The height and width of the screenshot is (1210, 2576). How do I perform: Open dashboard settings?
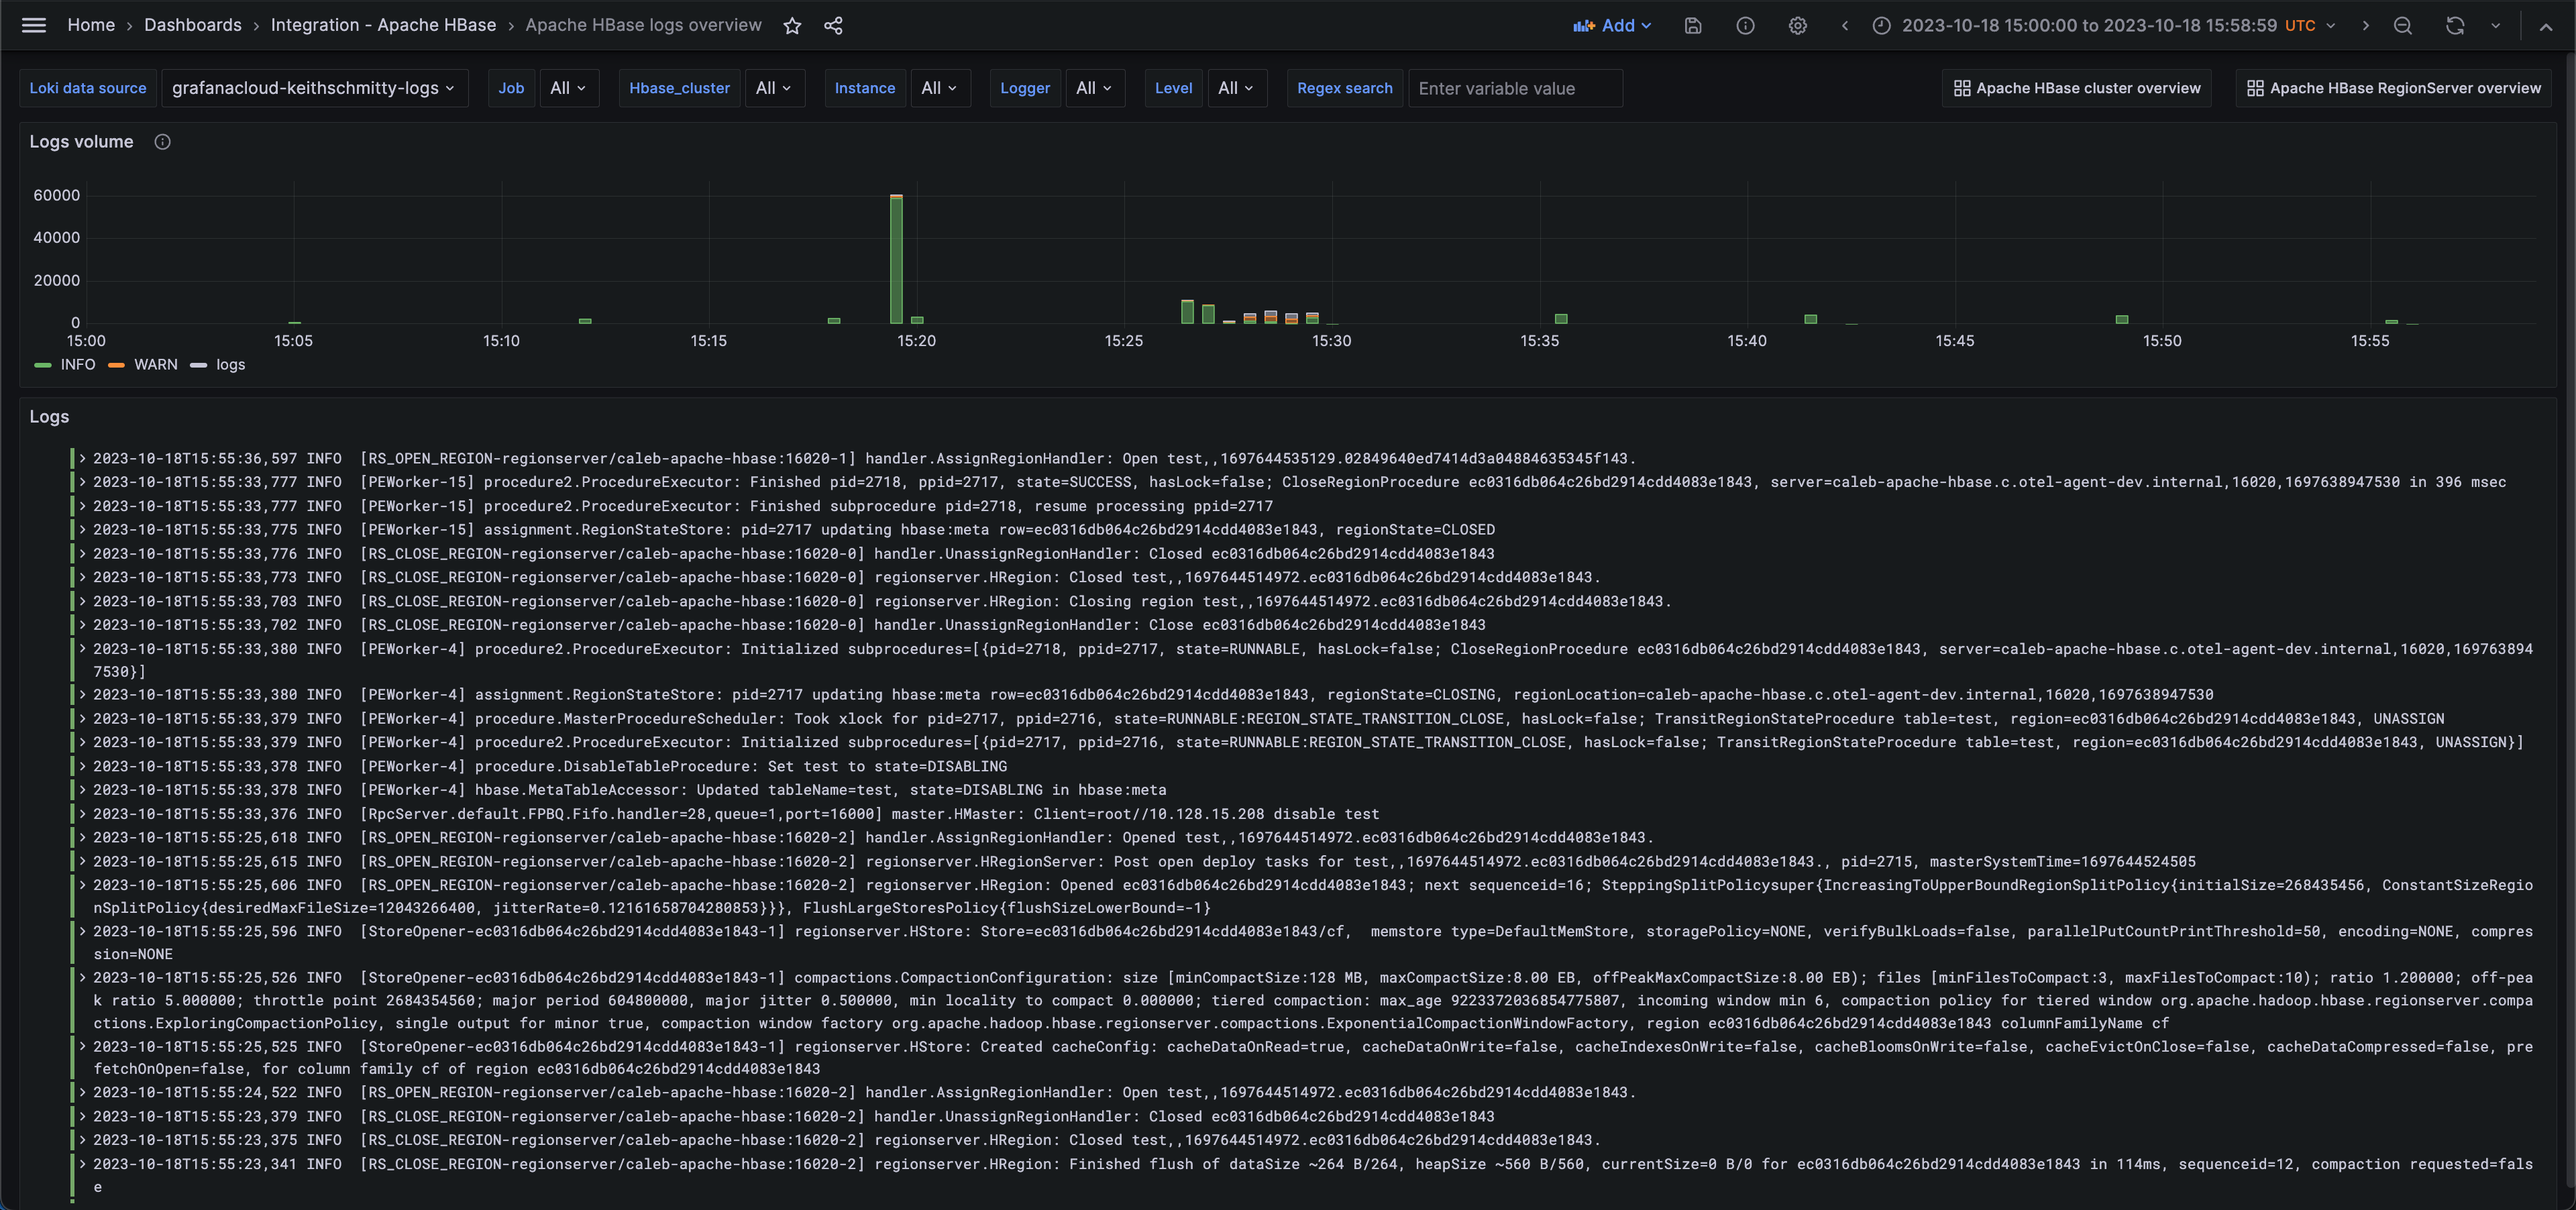(1797, 26)
